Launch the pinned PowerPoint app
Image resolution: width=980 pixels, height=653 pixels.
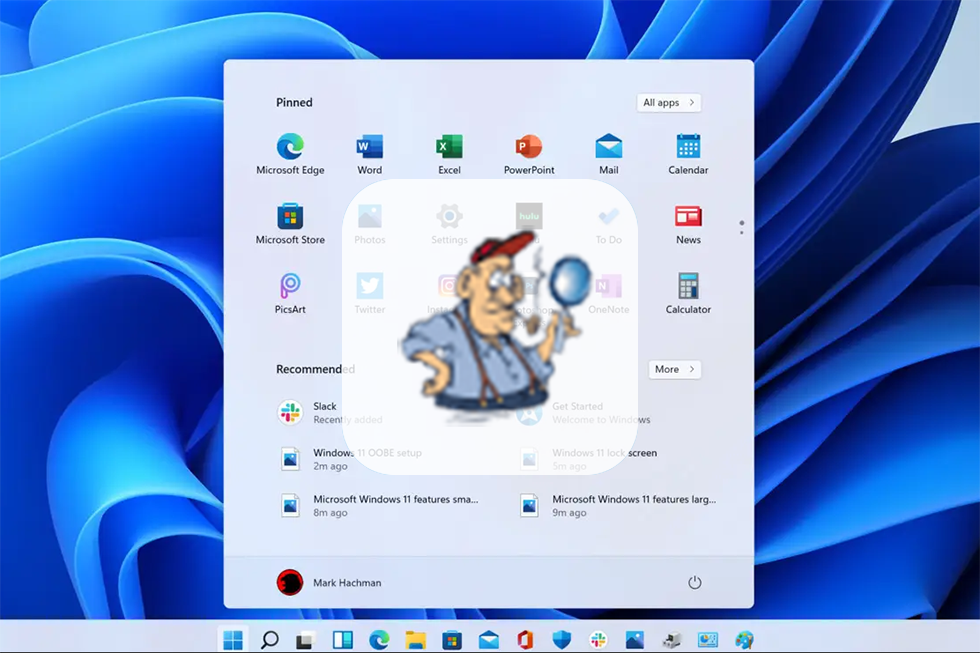click(529, 154)
